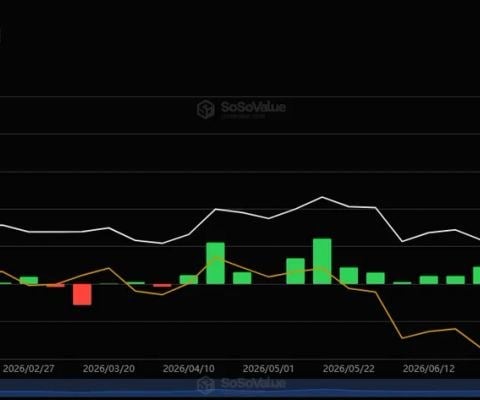Click the 2026/05/22 date axis label

pyautogui.click(x=349, y=368)
